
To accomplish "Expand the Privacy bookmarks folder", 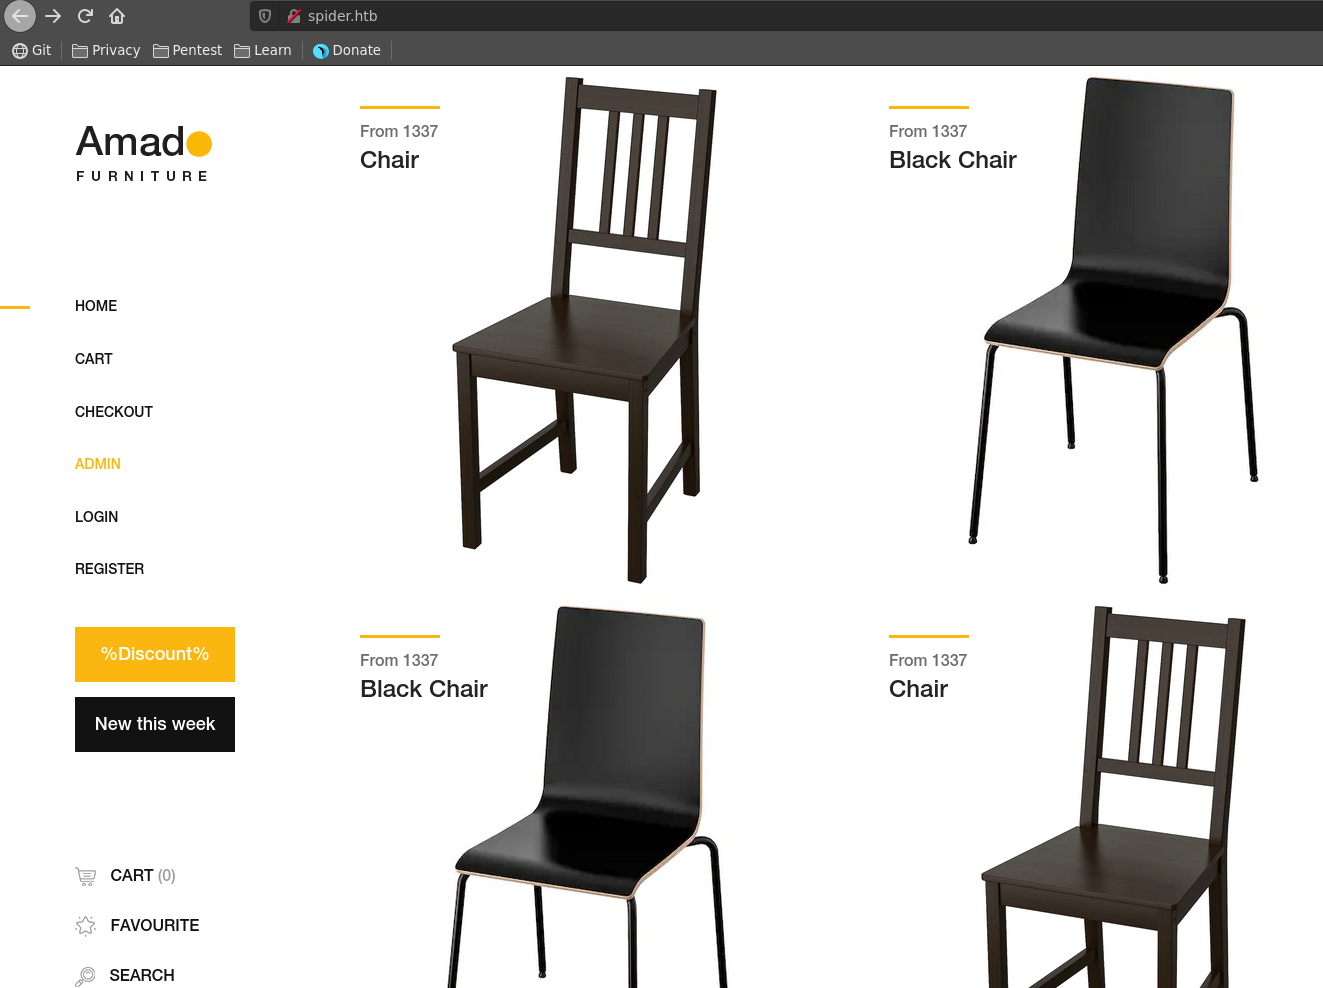I will point(106,50).
